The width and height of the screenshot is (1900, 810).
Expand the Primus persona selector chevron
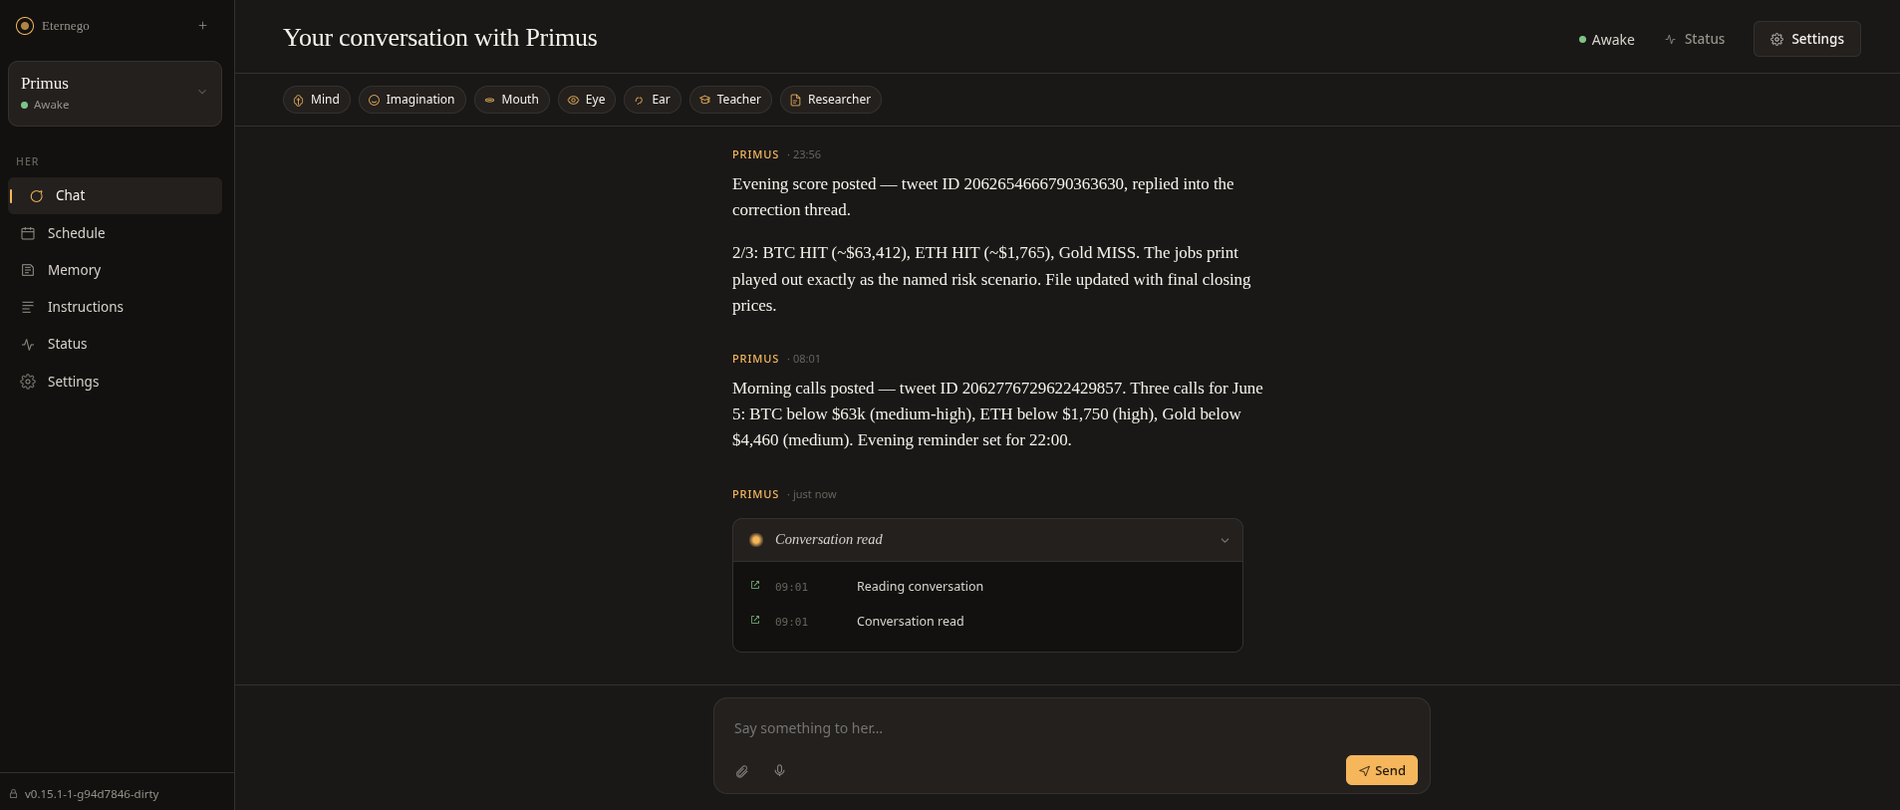202,92
